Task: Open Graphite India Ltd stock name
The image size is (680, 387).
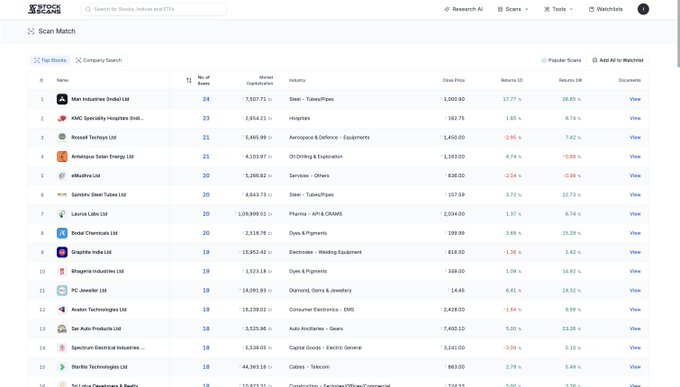Action: [91, 252]
